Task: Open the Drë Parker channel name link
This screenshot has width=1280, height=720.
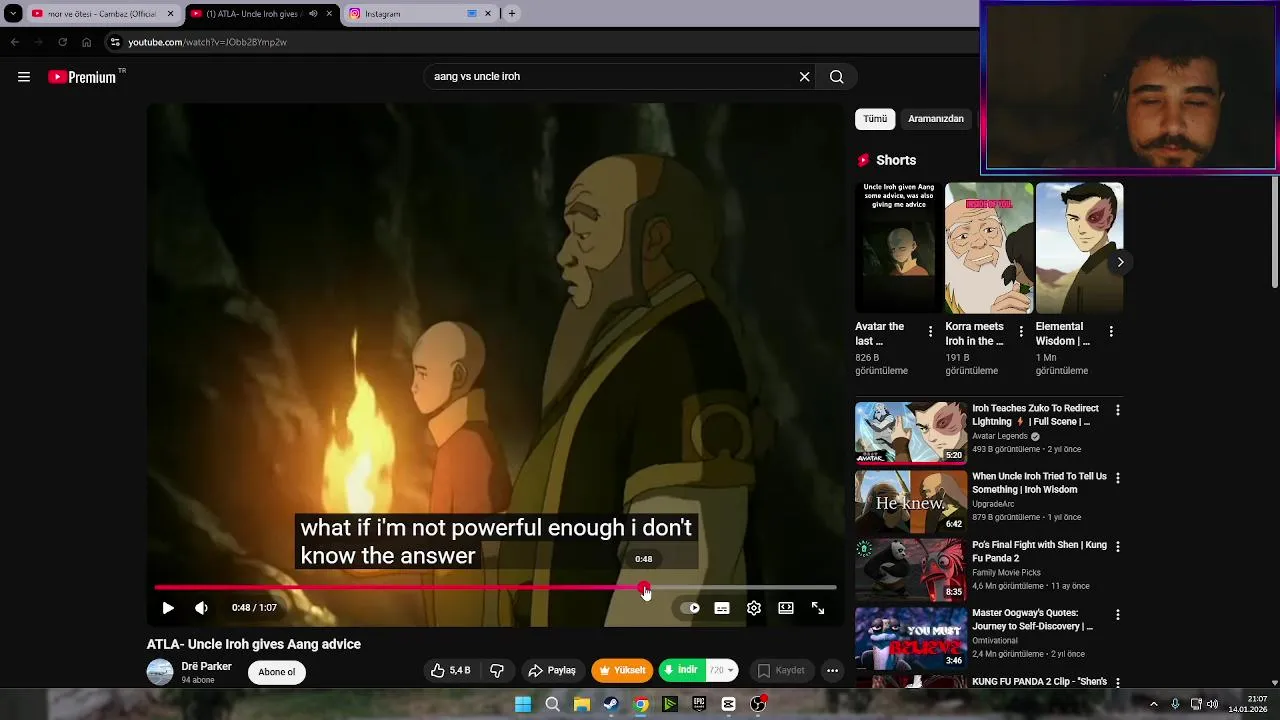Action: pos(206,667)
